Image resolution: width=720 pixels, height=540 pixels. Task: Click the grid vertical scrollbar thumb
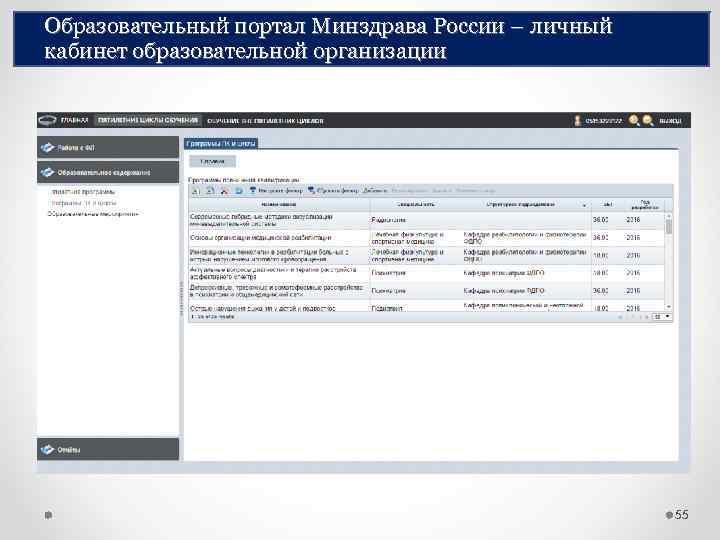tap(669, 226)
